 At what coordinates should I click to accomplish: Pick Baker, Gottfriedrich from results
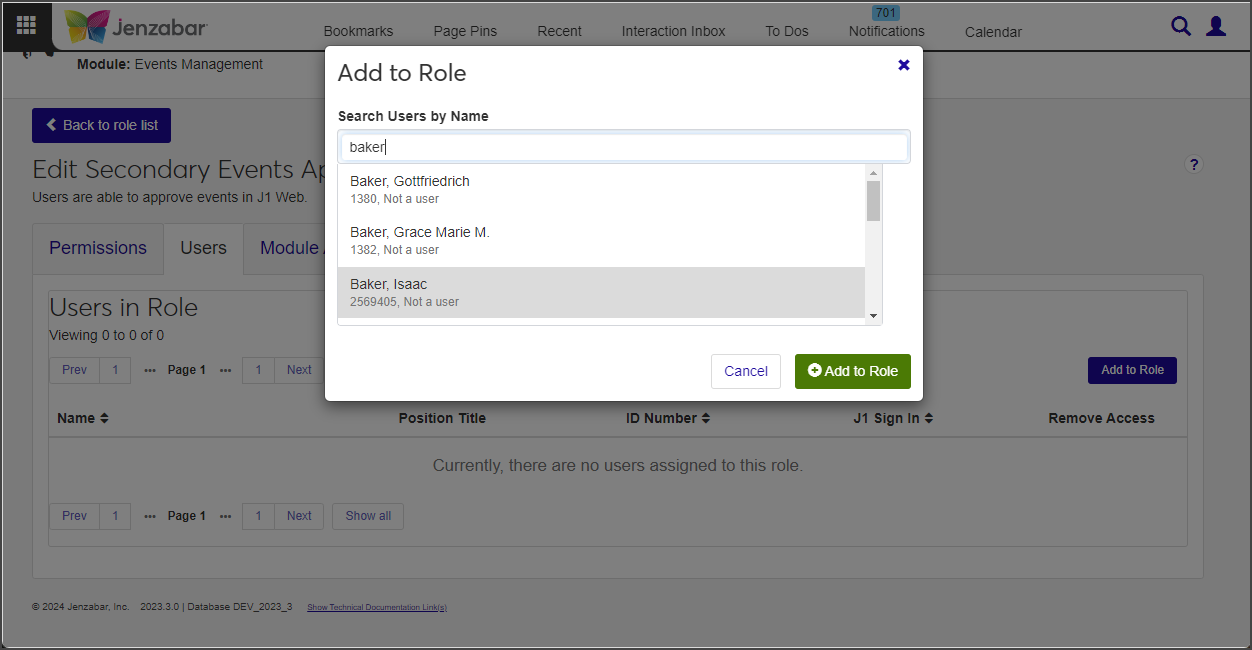point(601,189)
